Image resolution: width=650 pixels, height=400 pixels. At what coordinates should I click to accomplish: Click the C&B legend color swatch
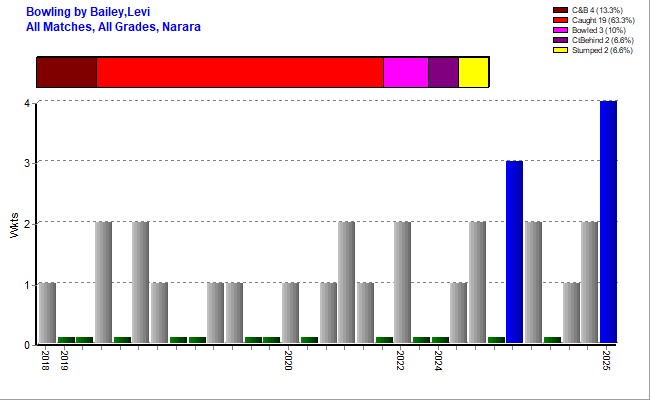[x=560, y=10]
